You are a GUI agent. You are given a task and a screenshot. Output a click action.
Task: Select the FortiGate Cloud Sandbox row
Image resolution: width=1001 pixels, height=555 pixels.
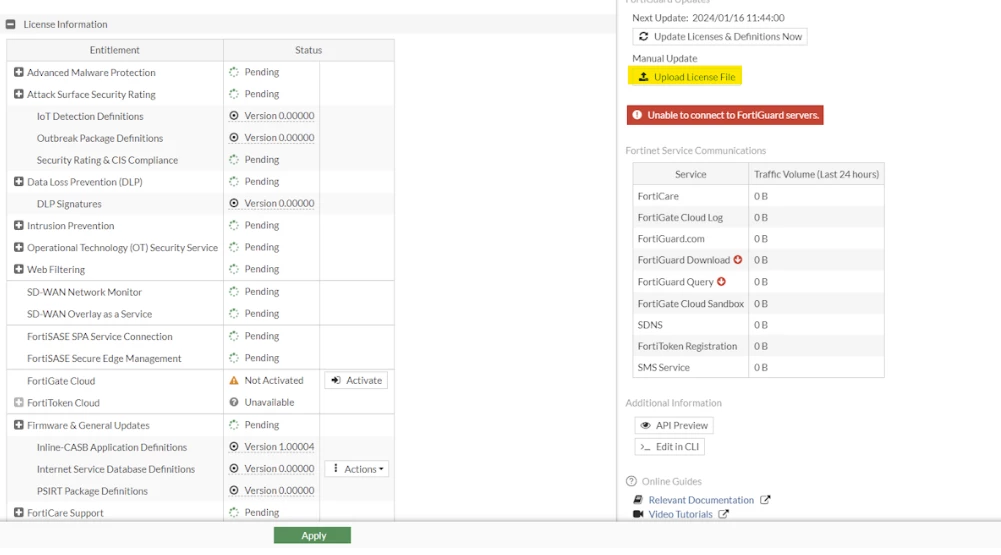pos(758,303)
